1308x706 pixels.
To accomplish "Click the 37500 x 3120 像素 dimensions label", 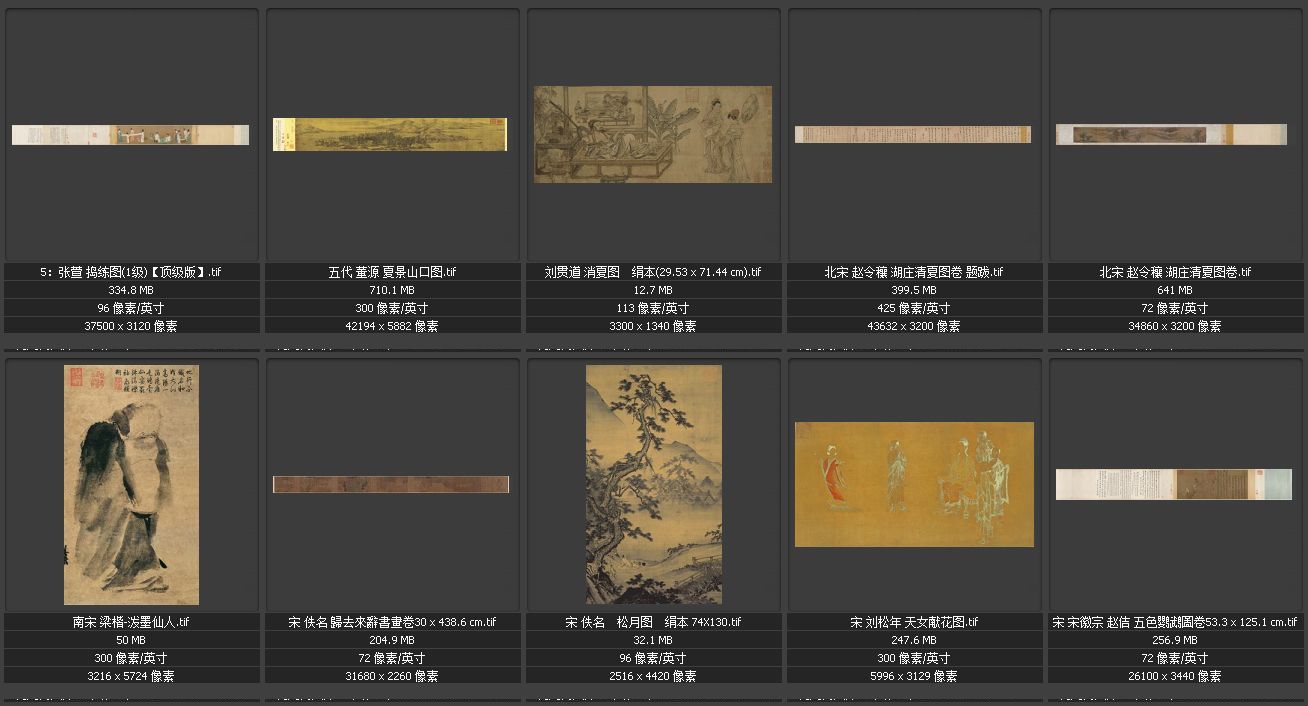I will pos(131,326).
